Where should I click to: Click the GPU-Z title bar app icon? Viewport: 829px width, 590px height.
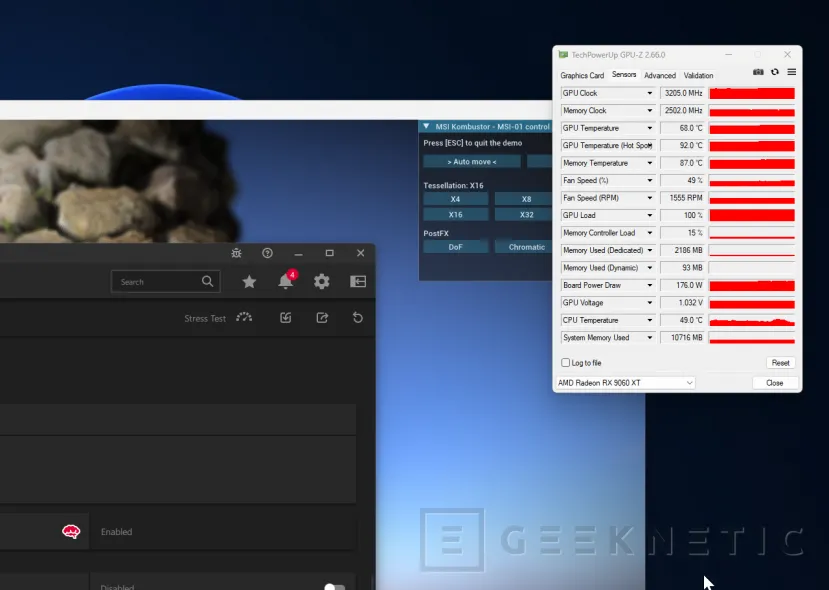pyautogui.click(x=563, y=54)
